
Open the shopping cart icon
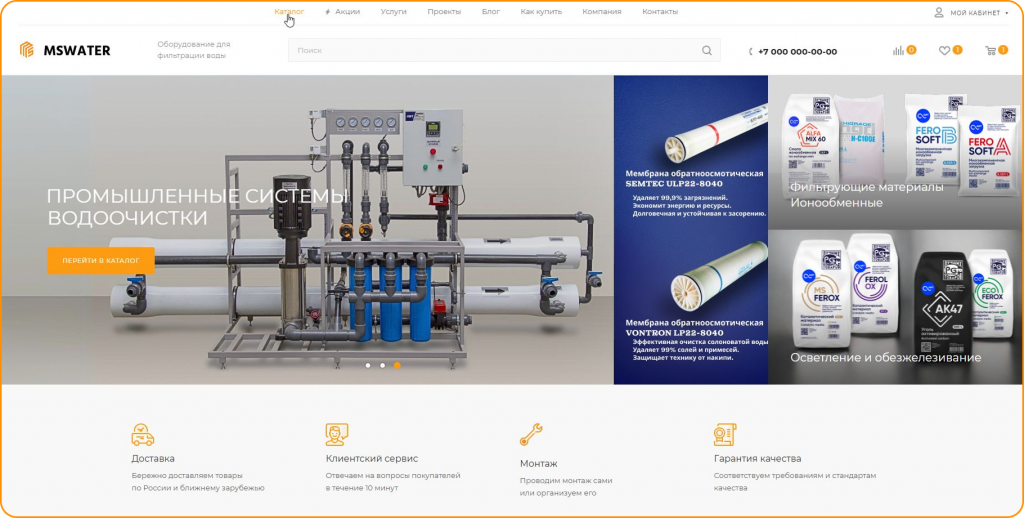pyautogui.click(x=990, y=51)
